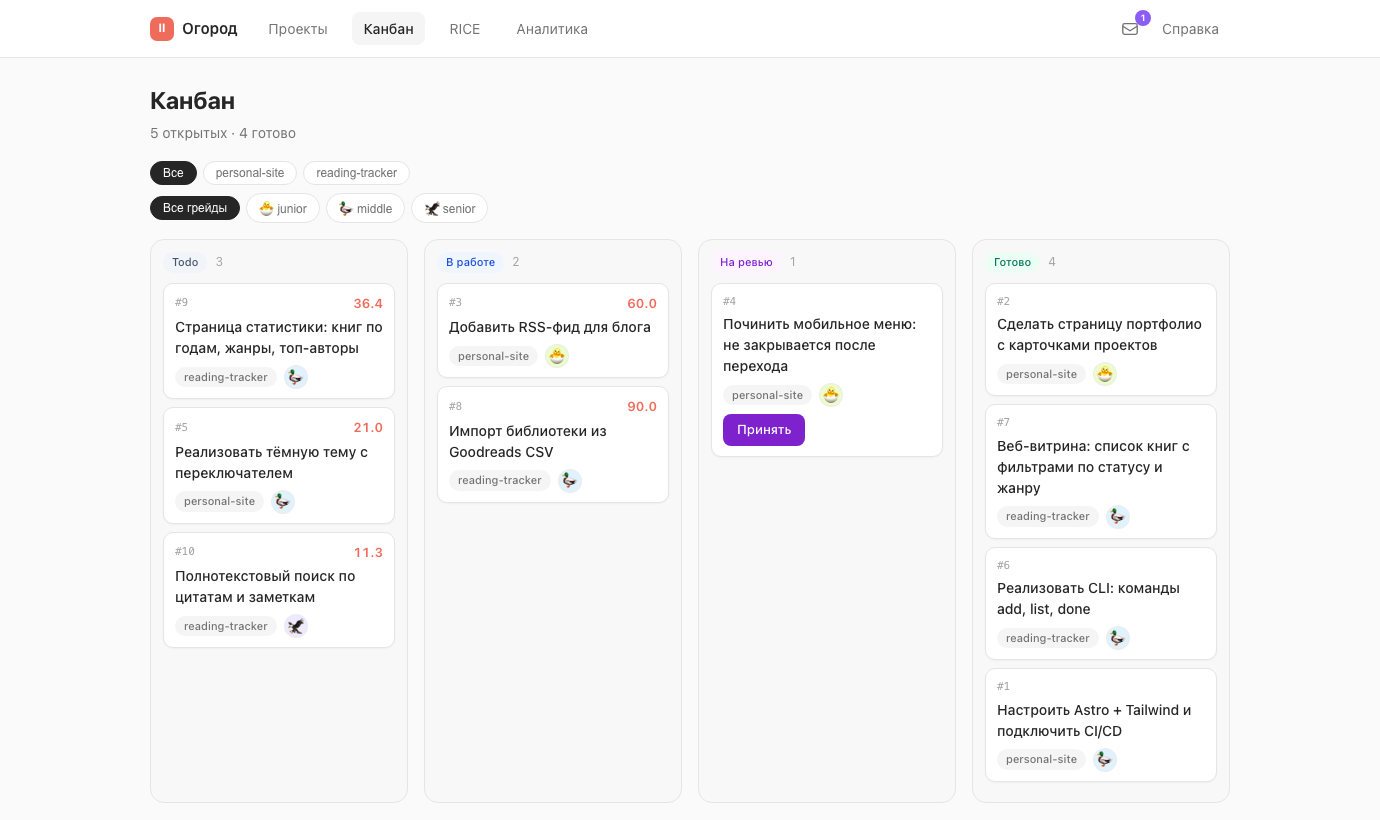Filter by middle grade chip
The image size is (1380, 820).
[365, 208]
